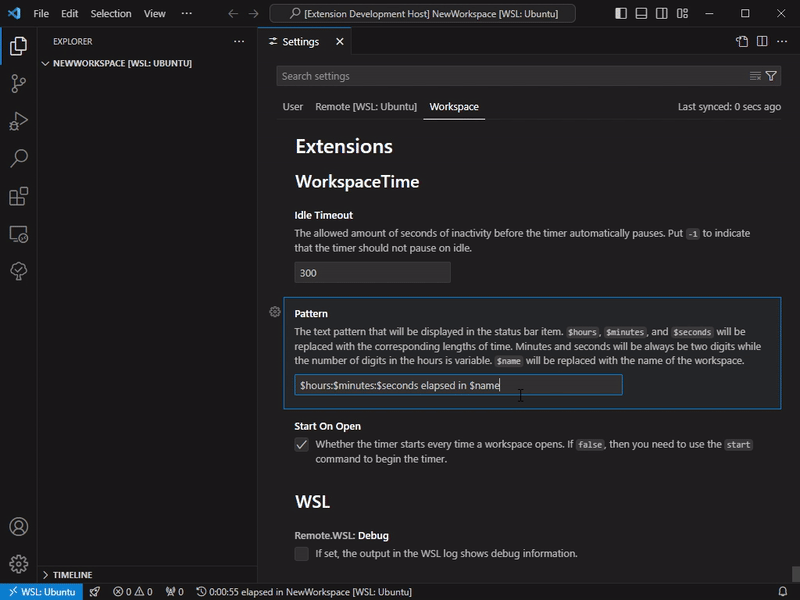
Task: Uncheck the Start On Open checkbox
Action: tap(302, 444)
